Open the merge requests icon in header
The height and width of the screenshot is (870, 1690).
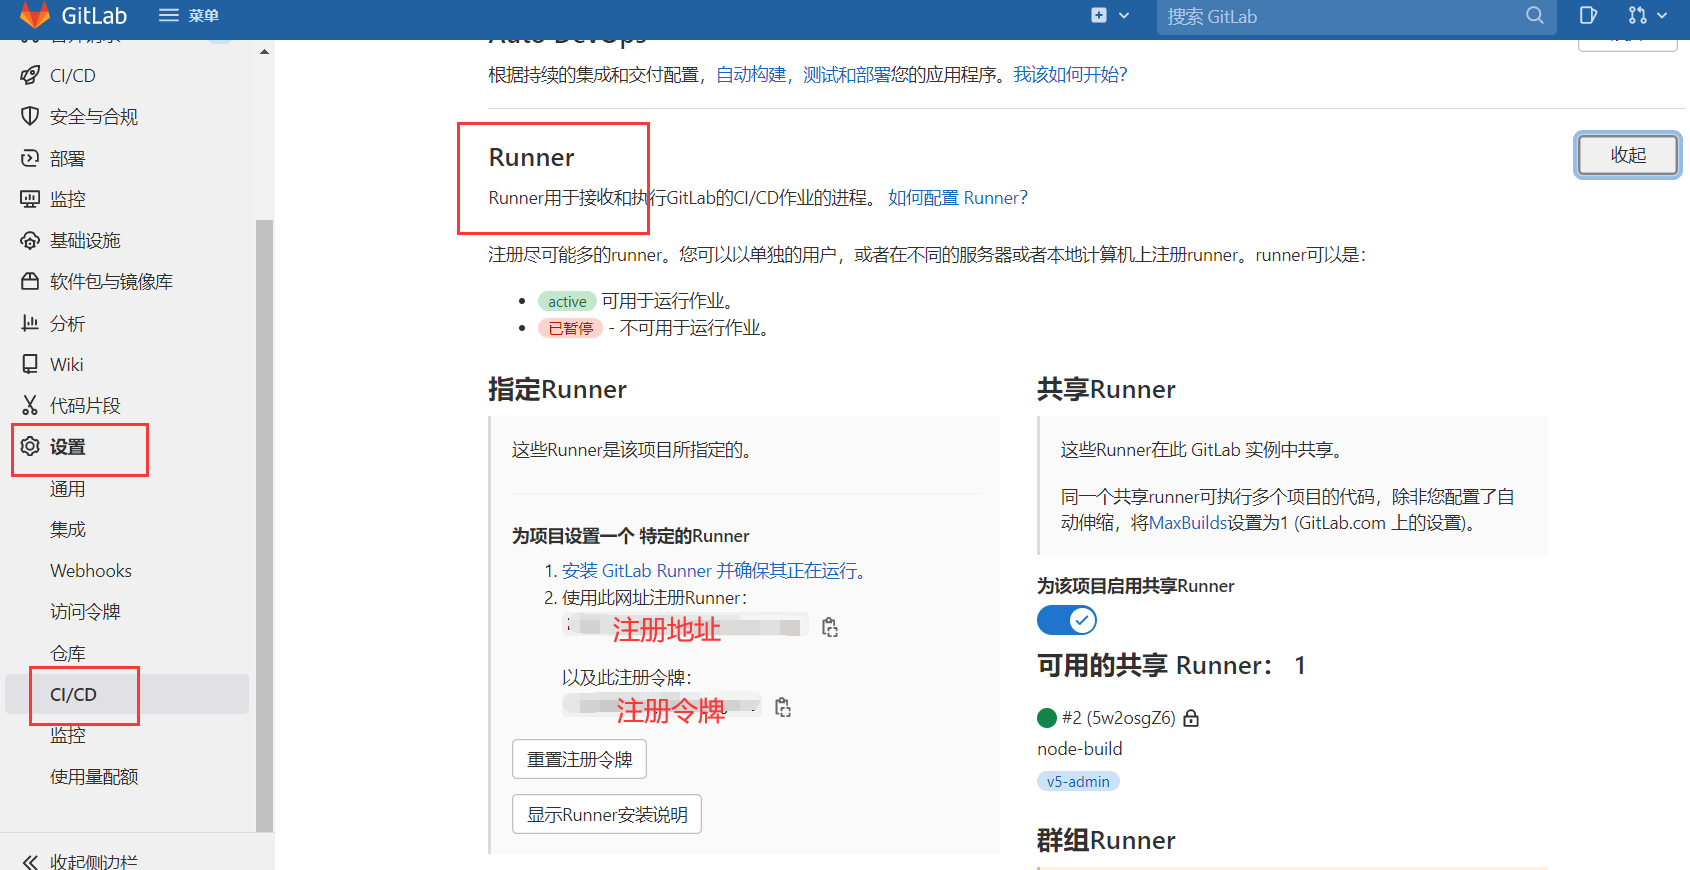pyautogui.click(x=1637, y=15)
